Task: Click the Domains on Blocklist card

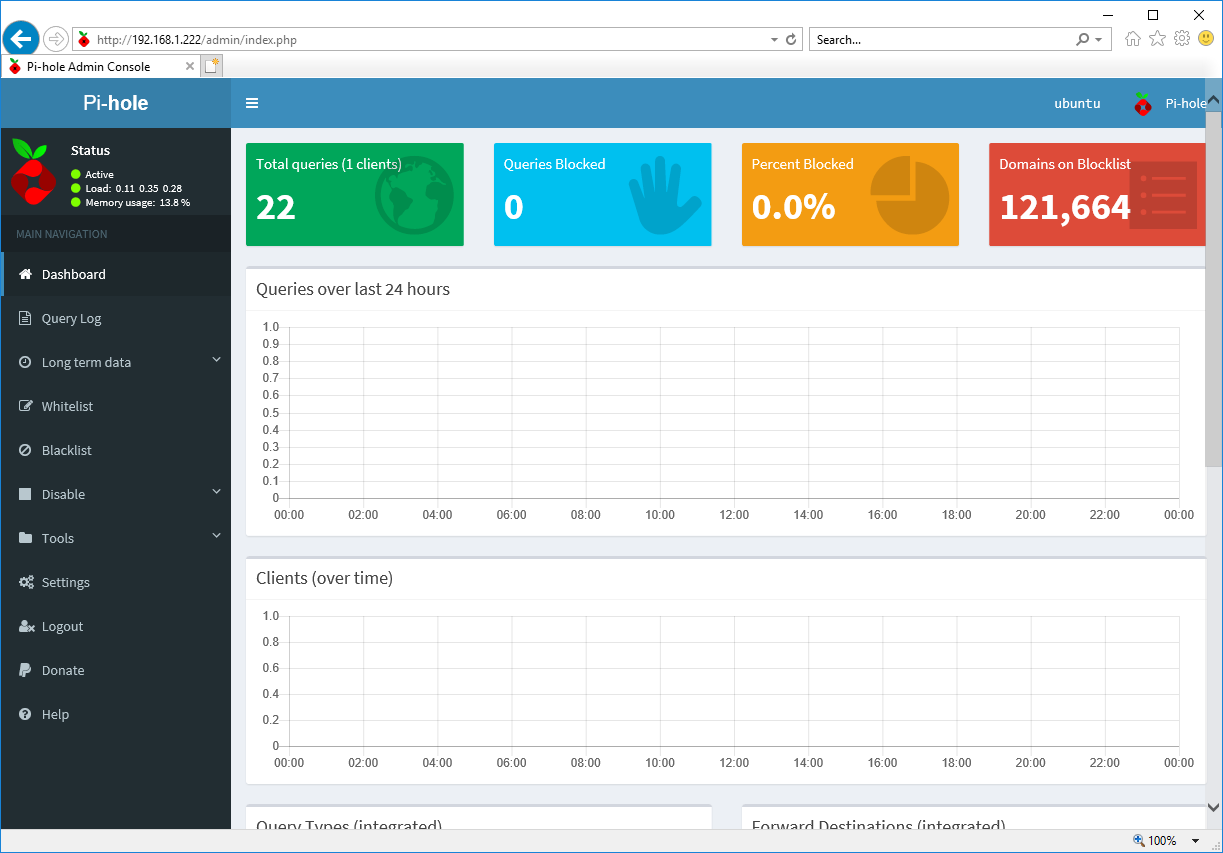Action: coord(1097,194)
